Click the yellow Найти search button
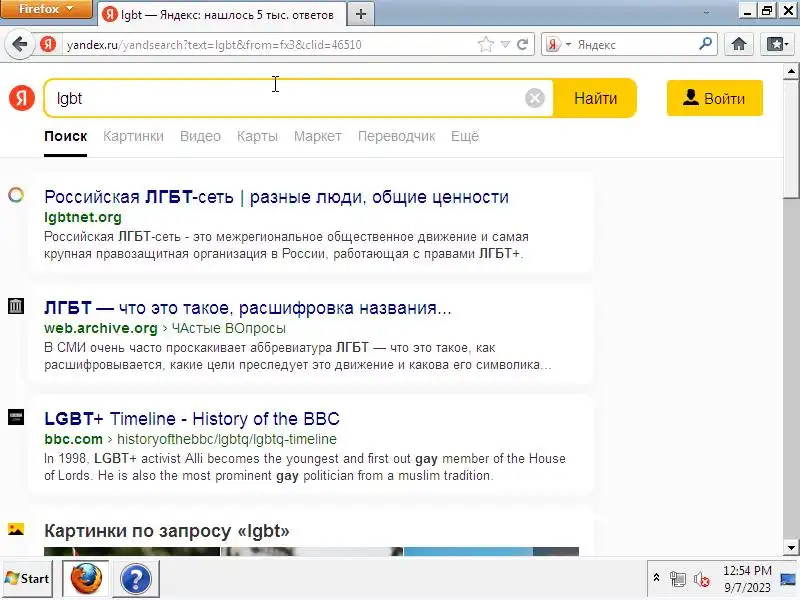 (x=595, y=98)
